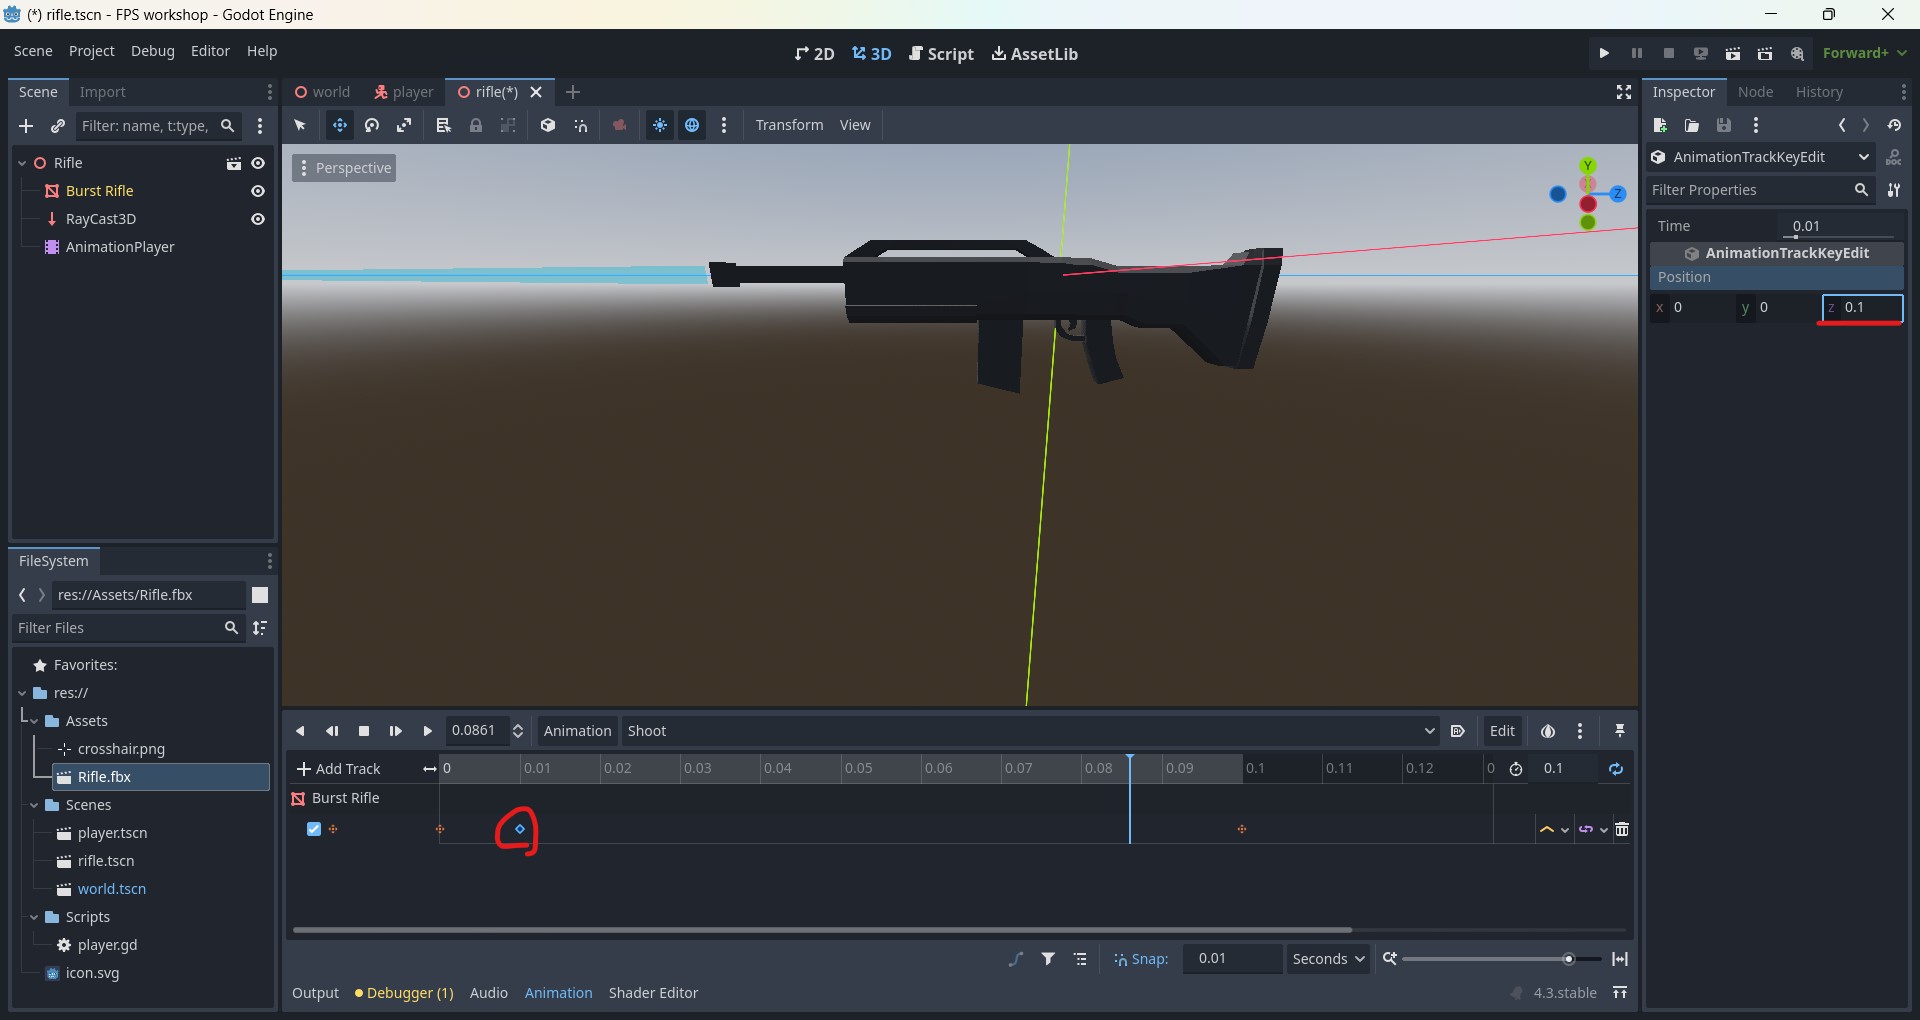Viewport: 1920px width, 1020px height.
Task: Pin the AnimationPlayer panel
Action: [x=1619, y=731]
